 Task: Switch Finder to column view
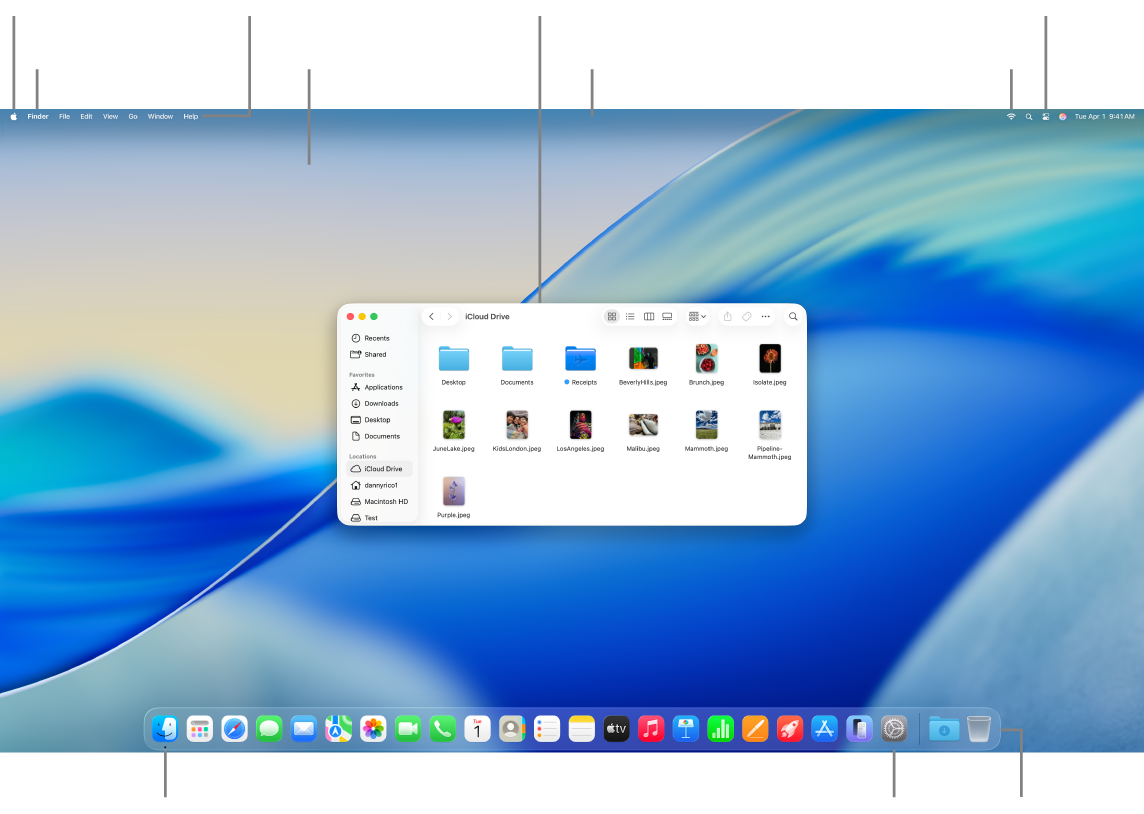(x=649, y=317)
